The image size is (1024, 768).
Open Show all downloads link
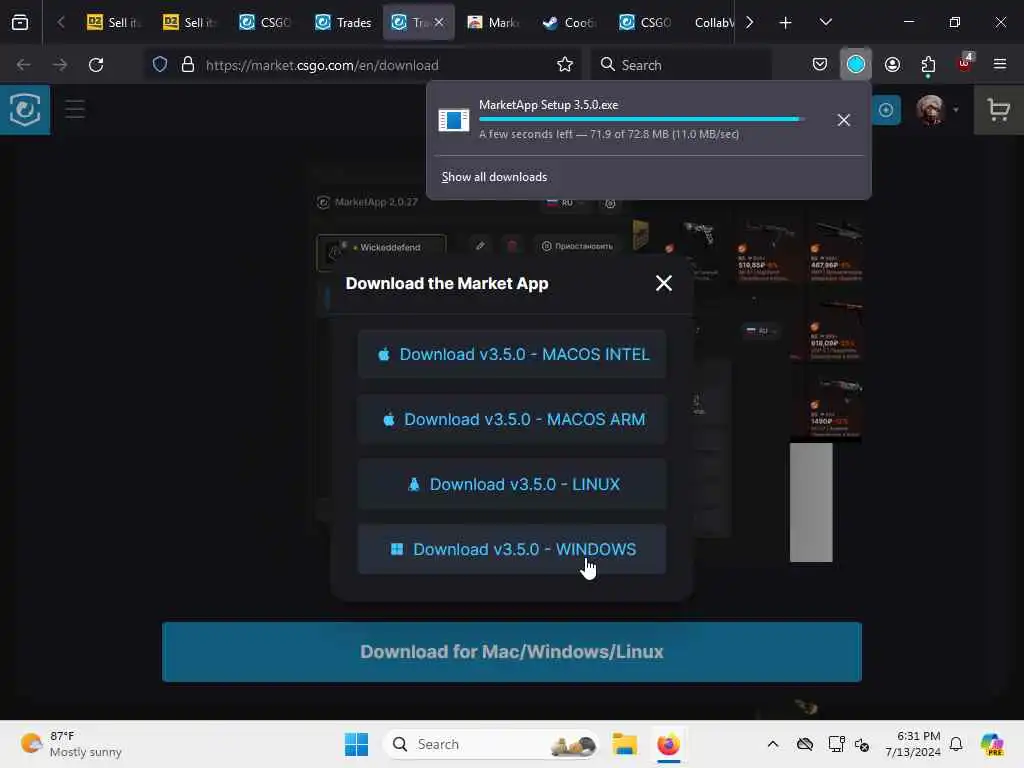[494, 177]
